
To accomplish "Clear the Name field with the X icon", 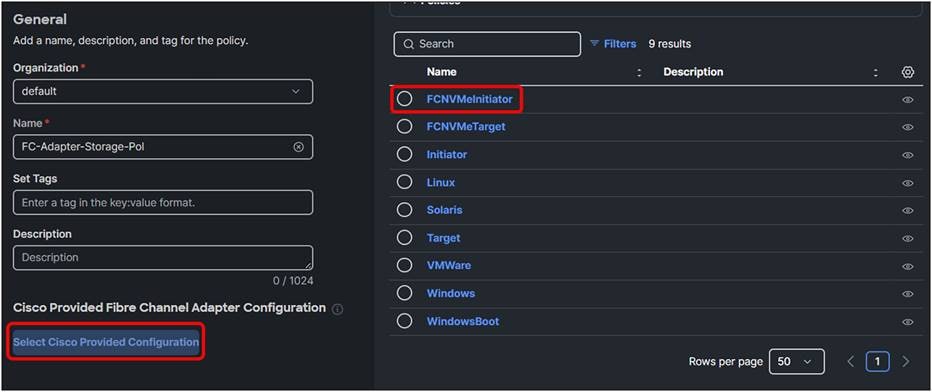I will 298,147.
